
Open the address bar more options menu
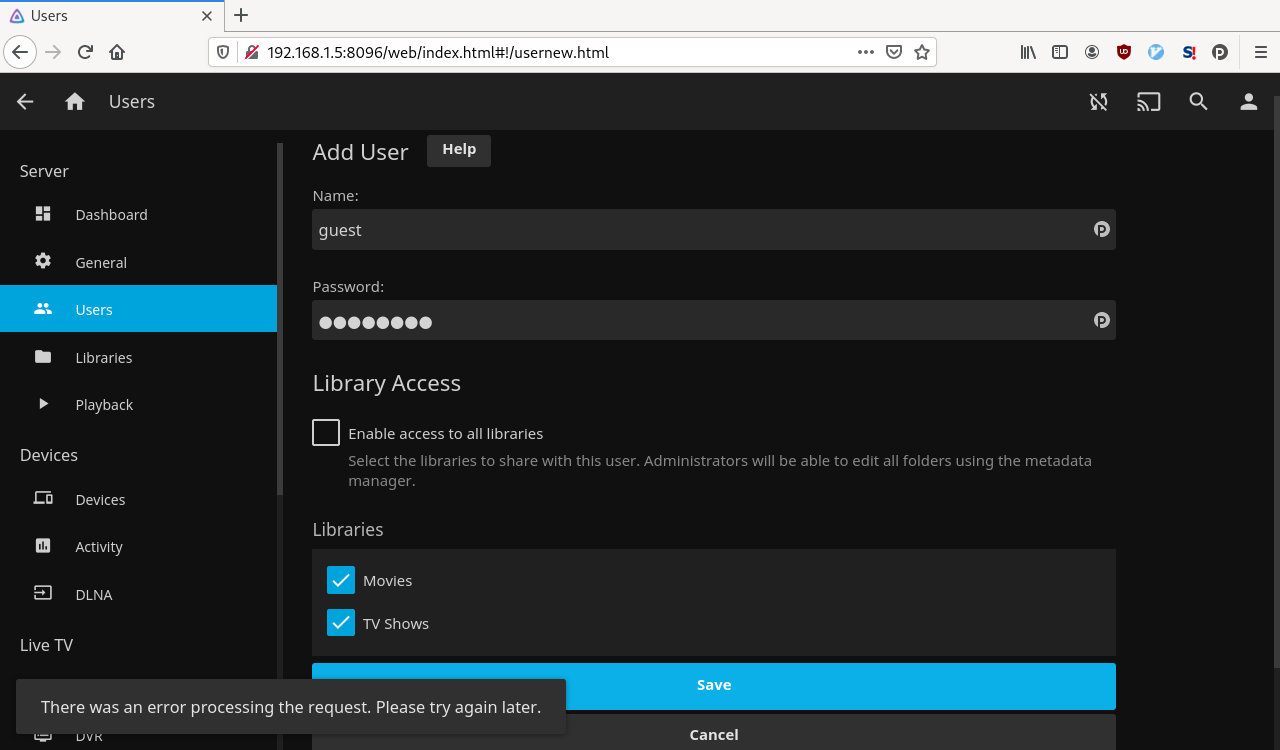pos(865,52)
